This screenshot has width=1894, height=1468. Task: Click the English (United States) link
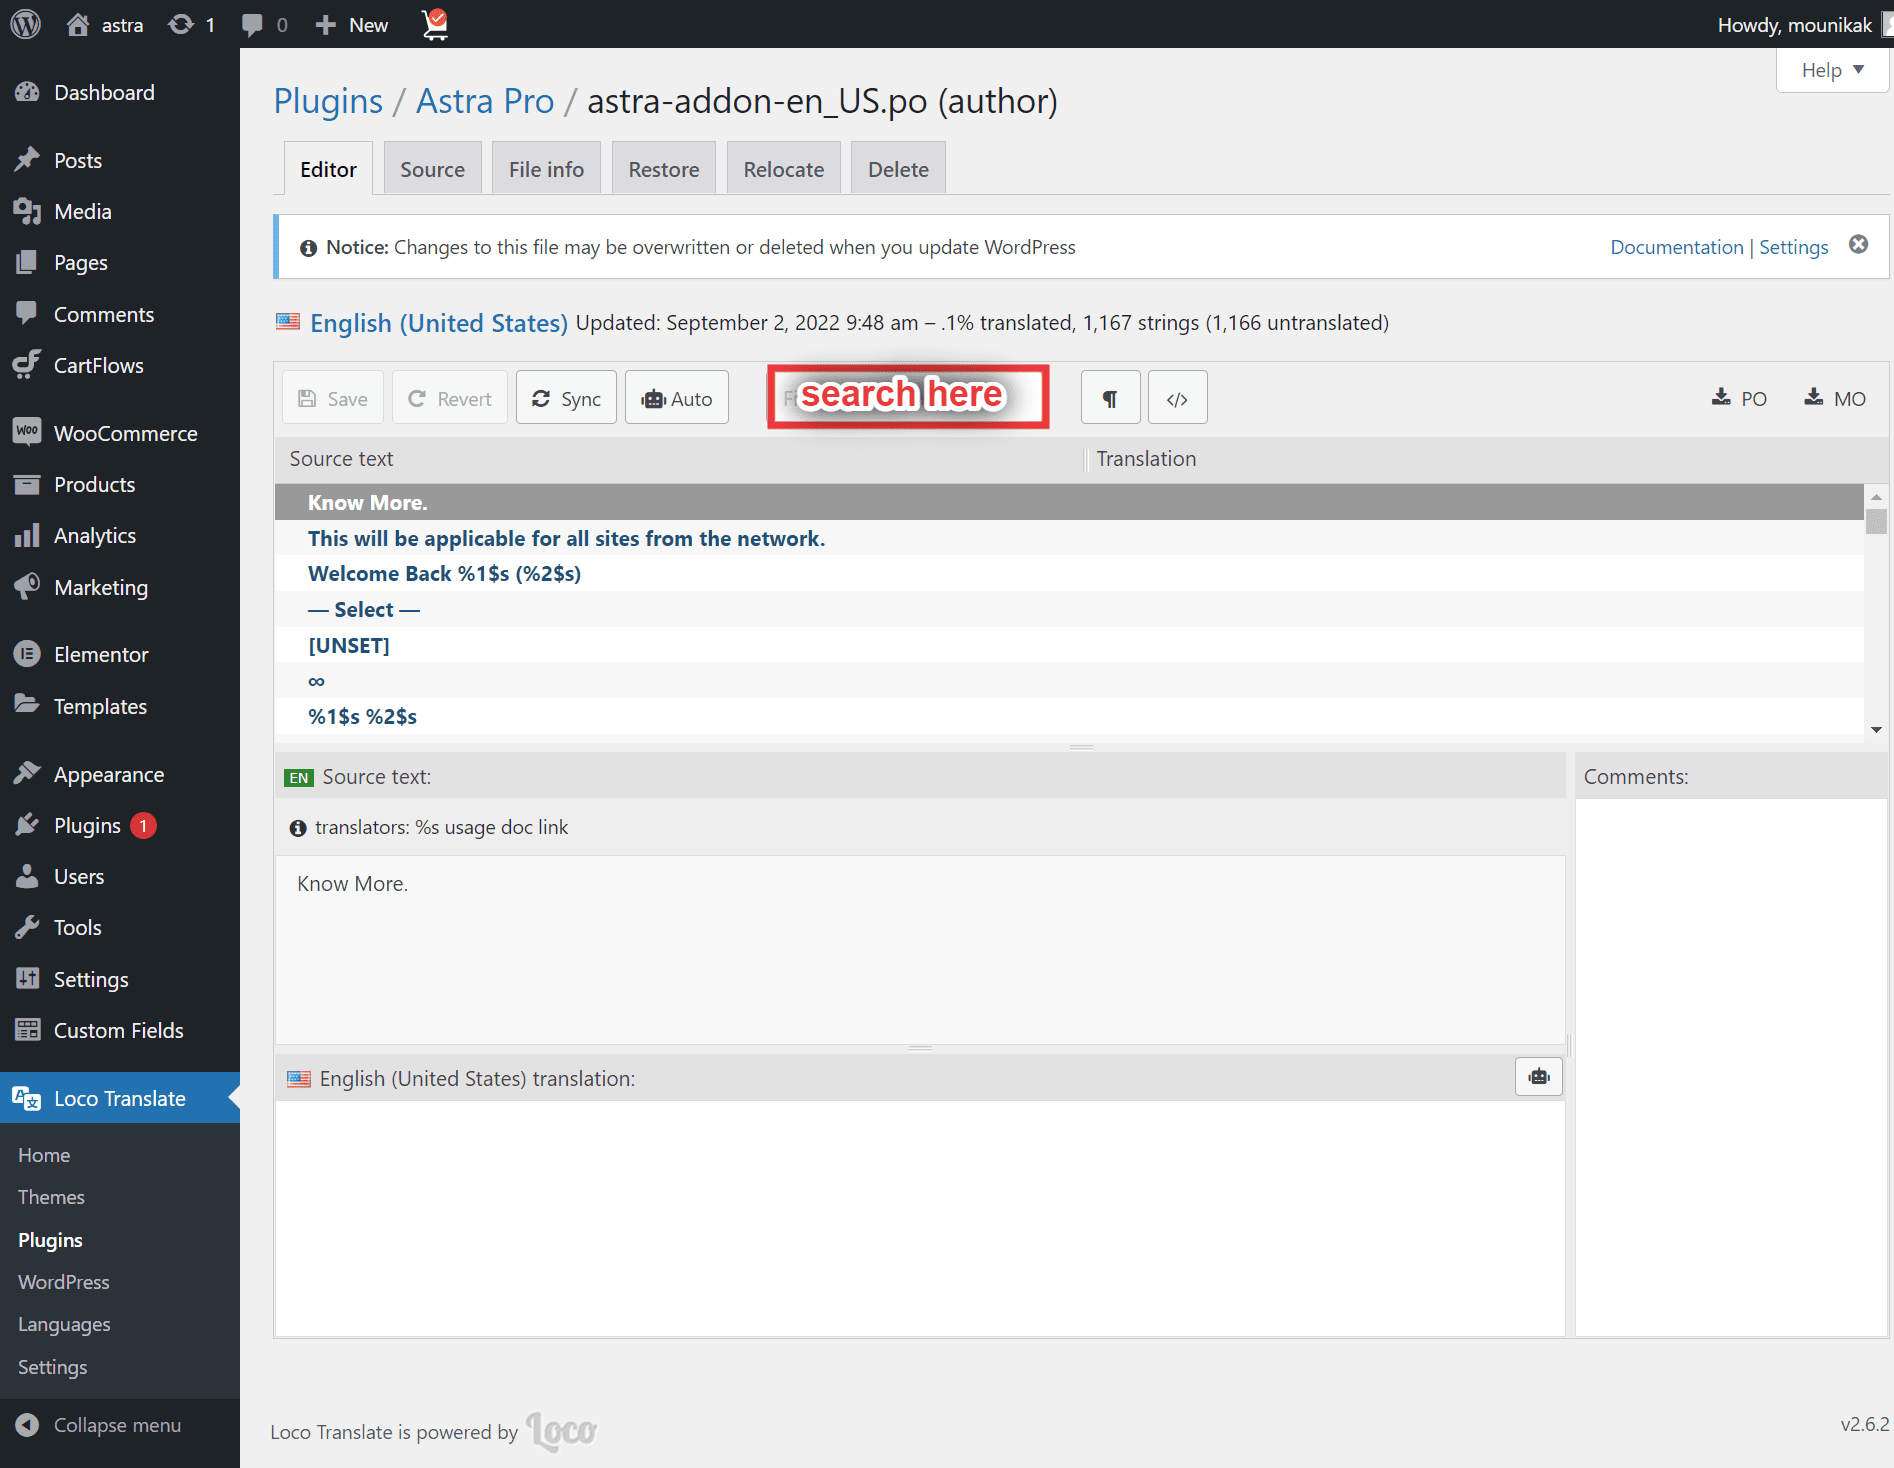pos(439,323)
